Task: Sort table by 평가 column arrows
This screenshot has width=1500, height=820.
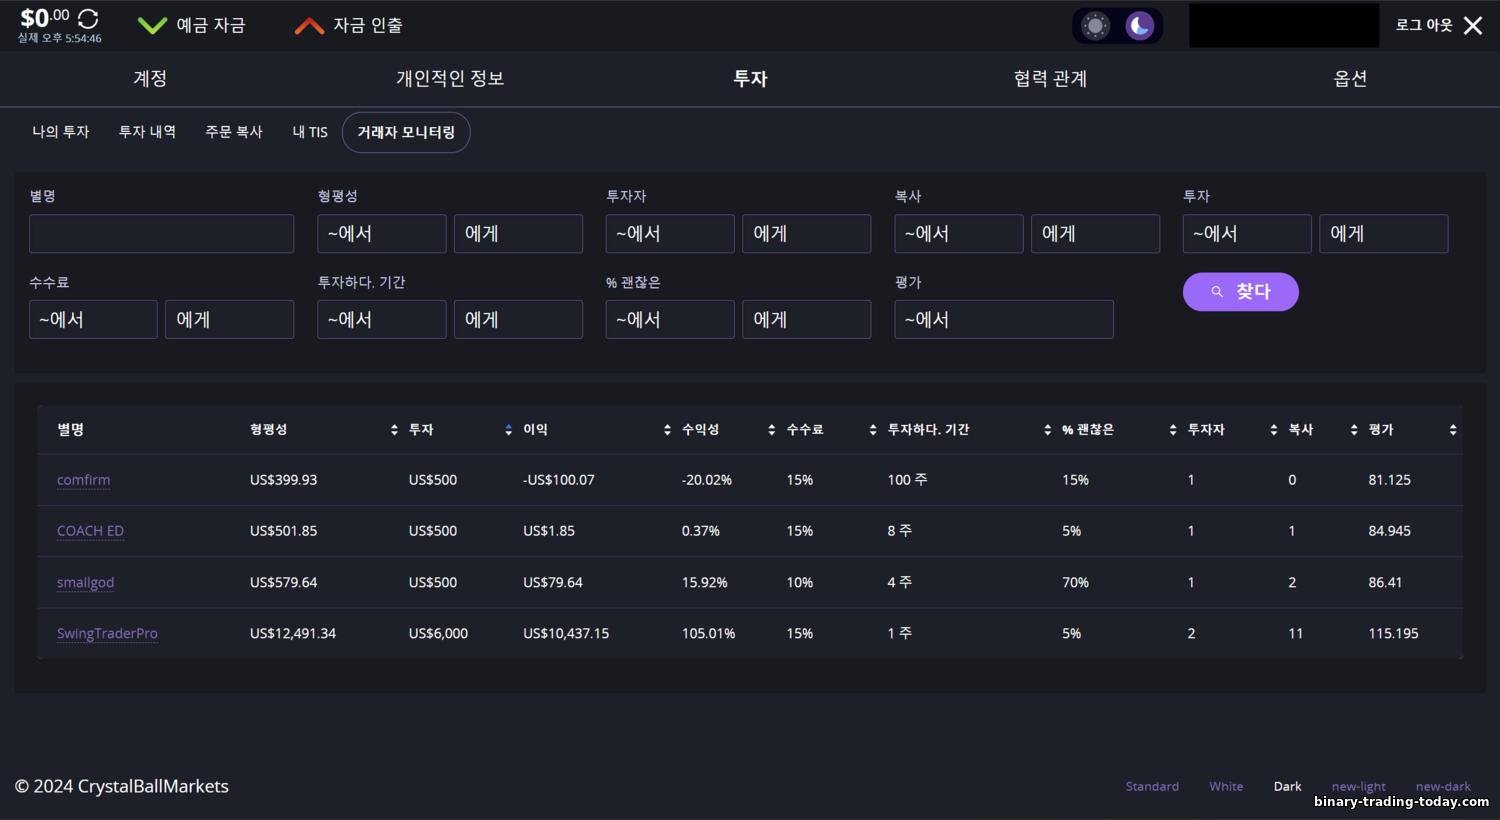Action: click(1453, 430)
